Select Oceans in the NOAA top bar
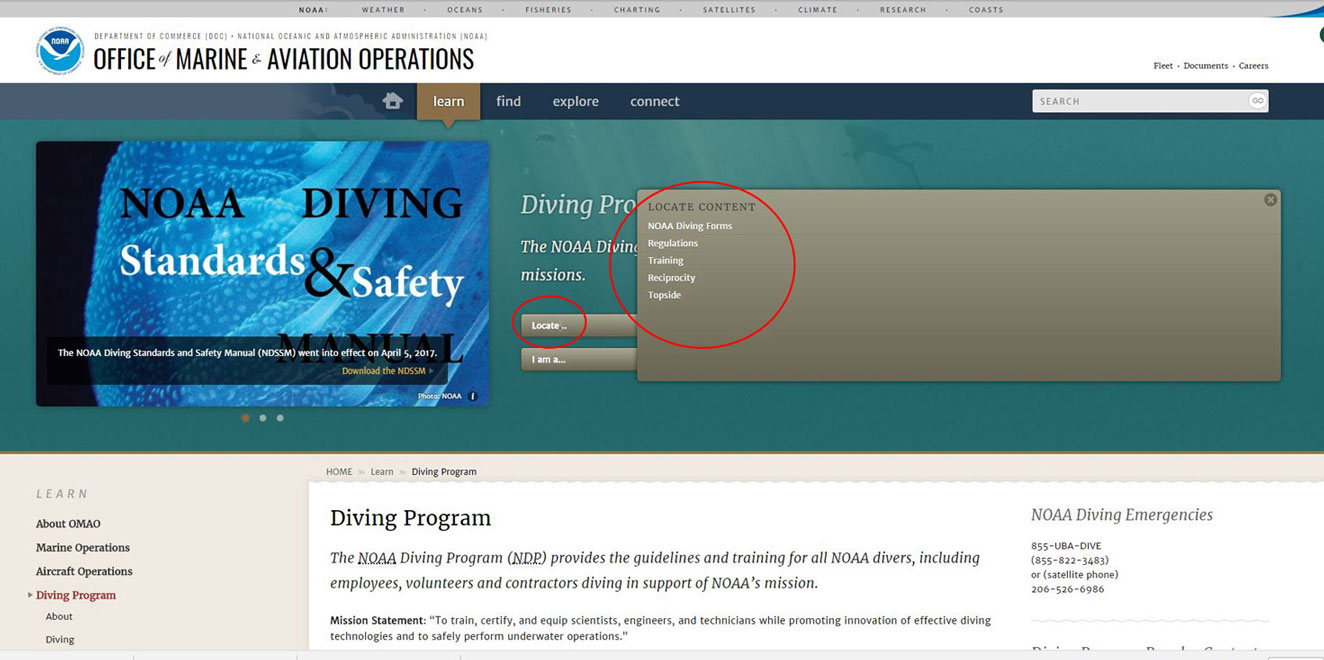This screenshot has width=1324, height=660. pos(465,10)
